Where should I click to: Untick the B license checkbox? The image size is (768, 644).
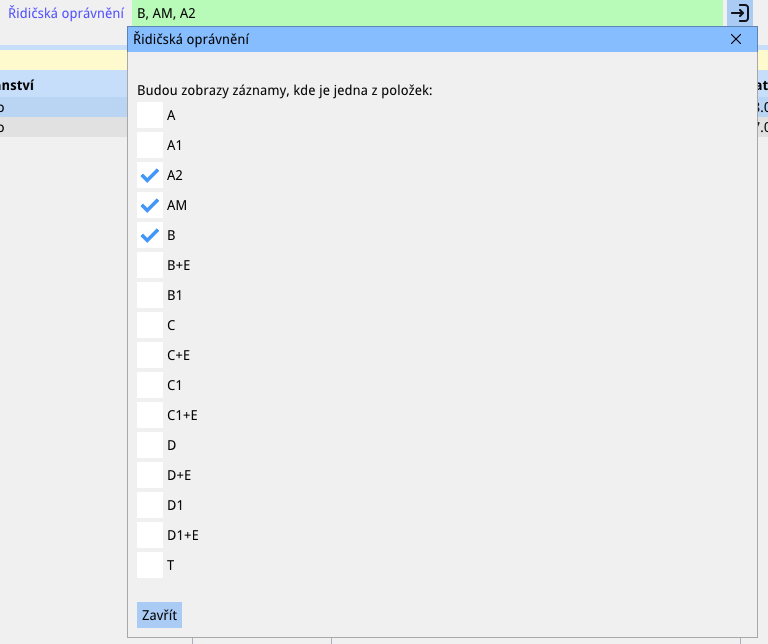(150, 235)
